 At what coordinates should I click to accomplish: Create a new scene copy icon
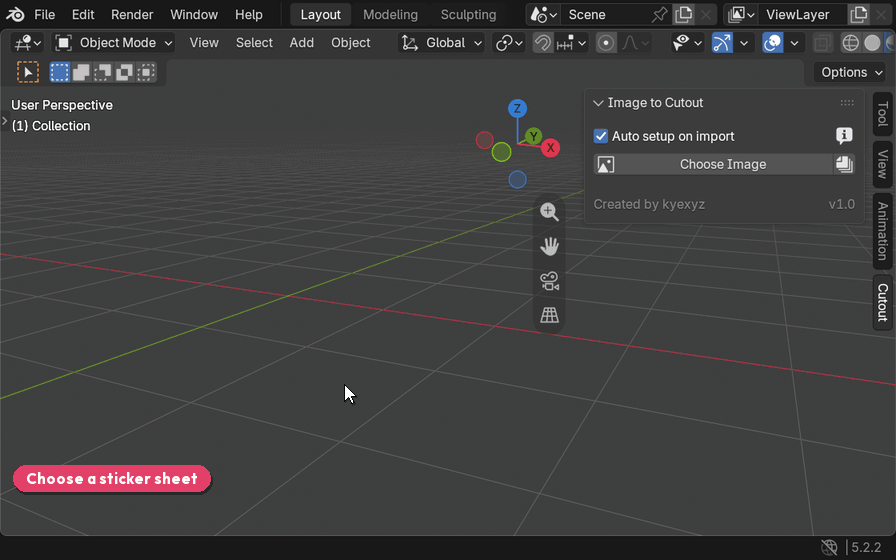683,14
